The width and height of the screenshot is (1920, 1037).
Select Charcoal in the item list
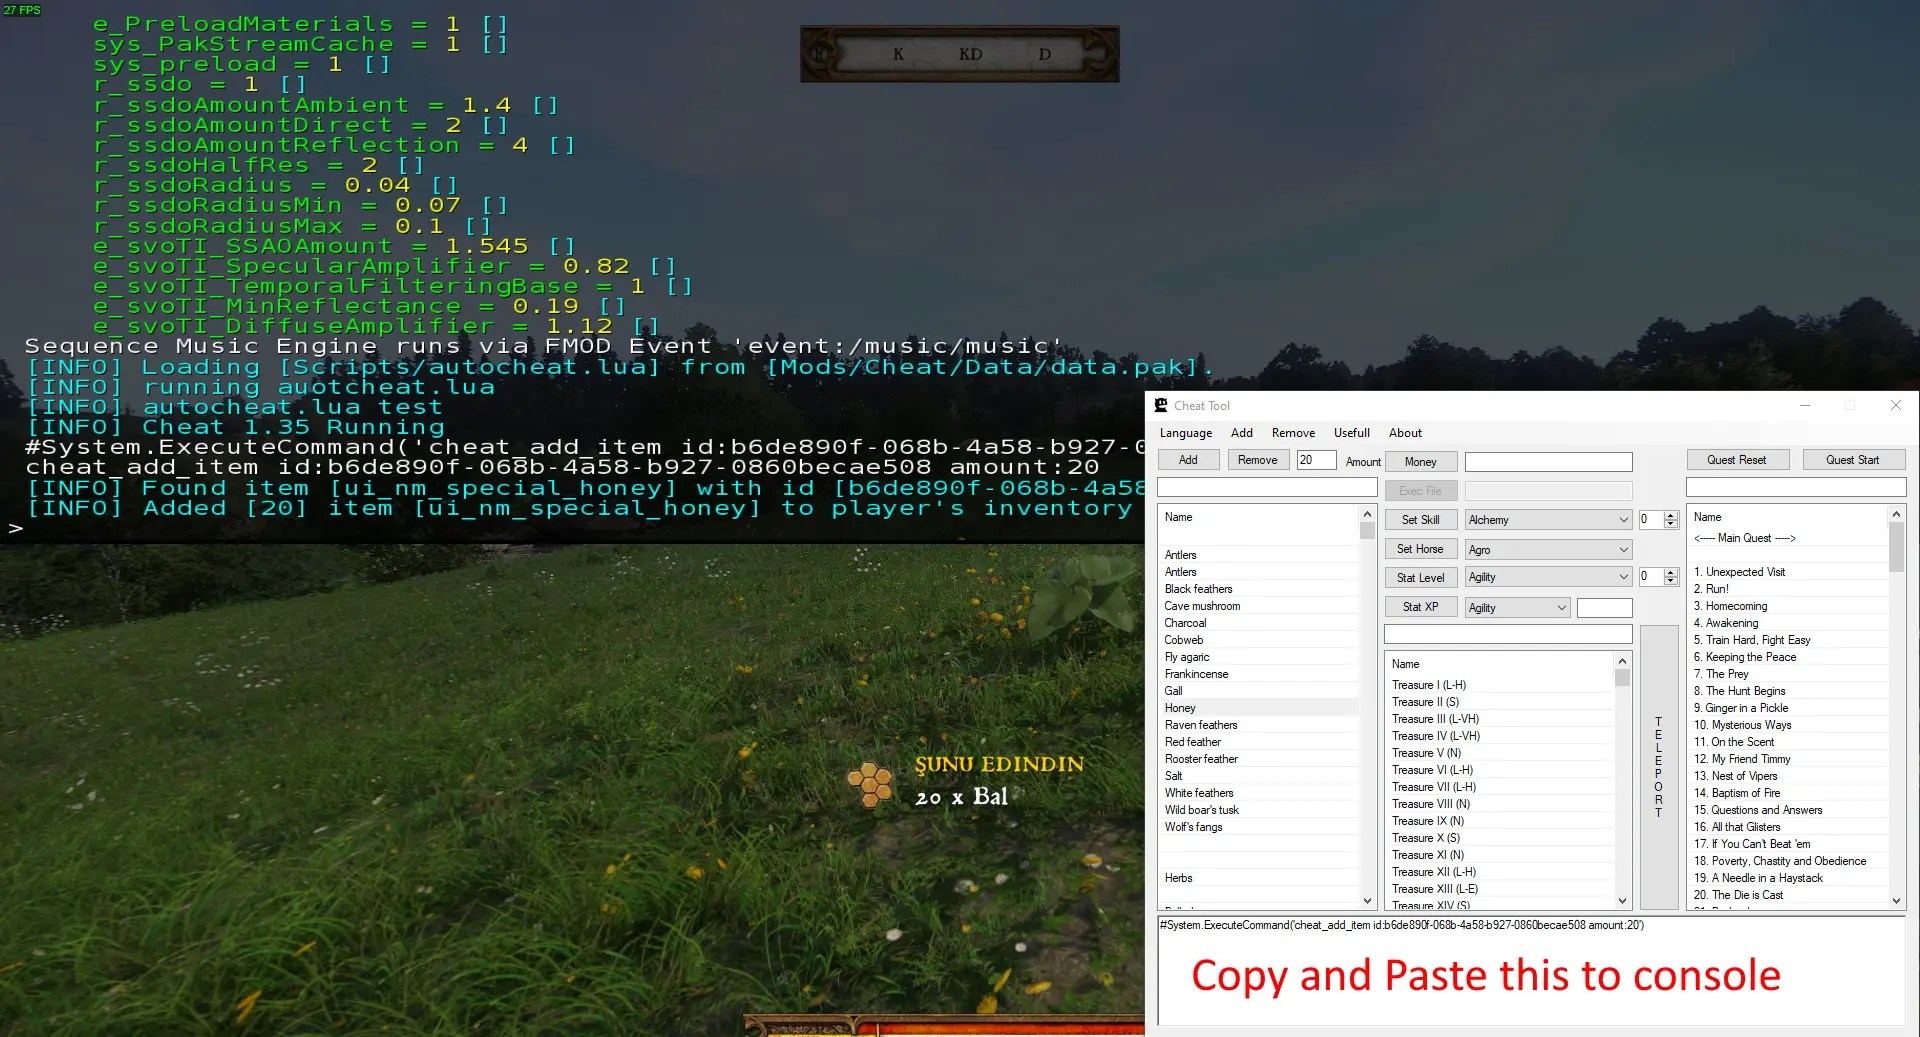pos(1258,623)
